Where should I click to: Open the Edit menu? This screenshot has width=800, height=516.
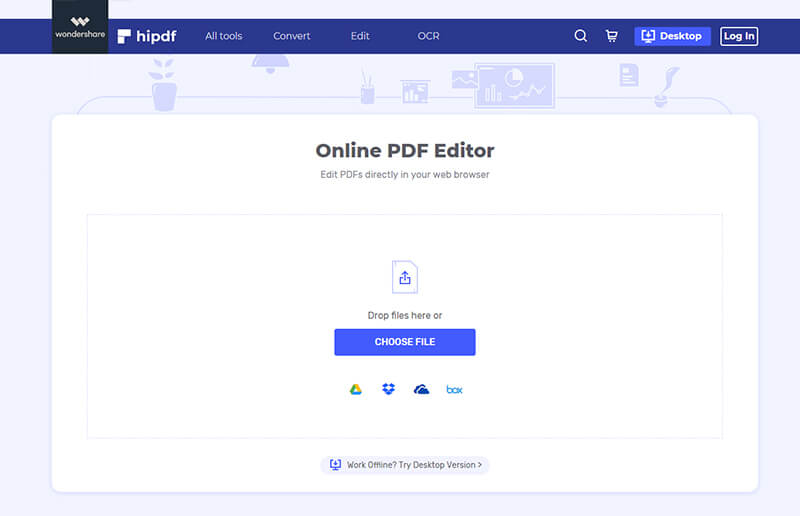(360, 36)
